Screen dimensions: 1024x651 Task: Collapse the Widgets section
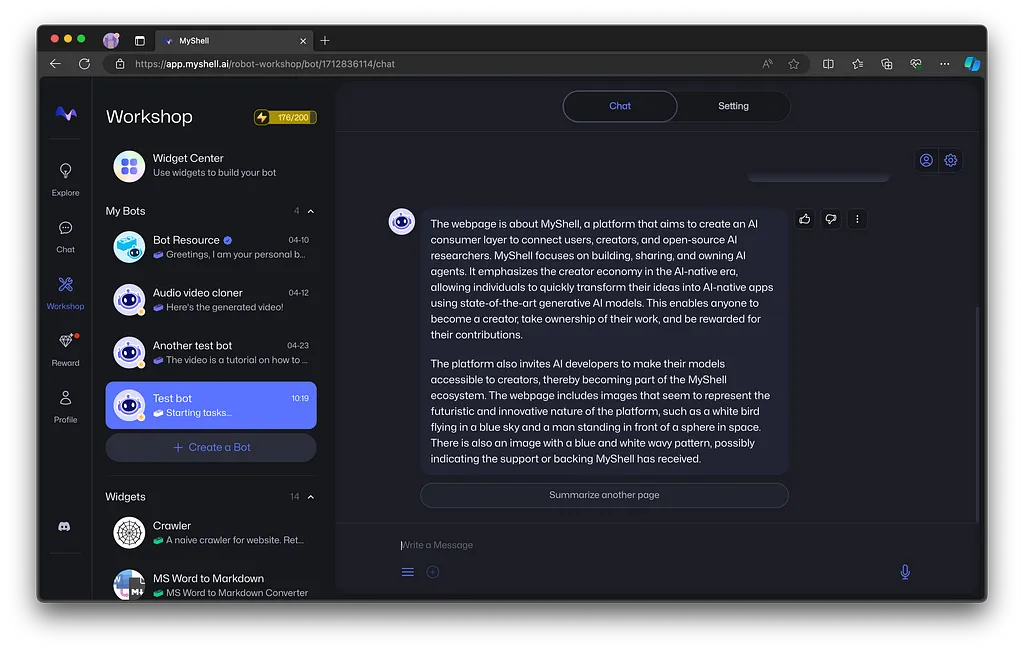[x=311, y=497]
